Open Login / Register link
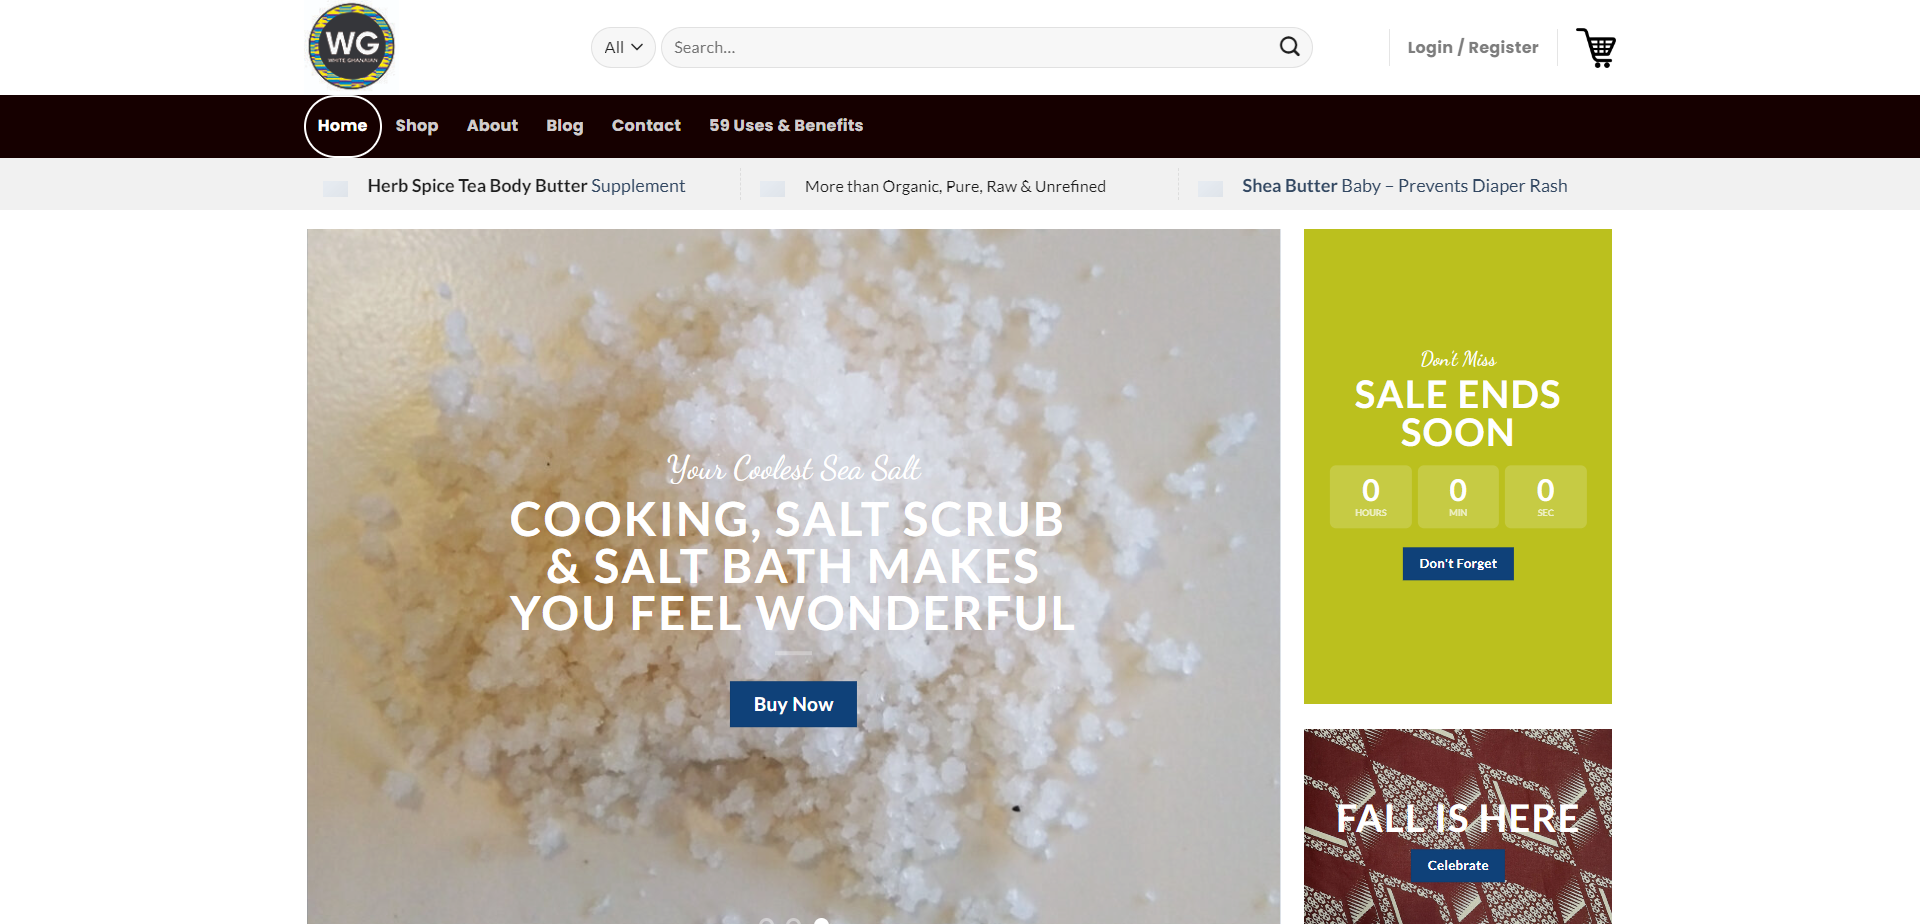Image resolution: width=1920 pixels, height=924 pixels. tap(1472, 48)
